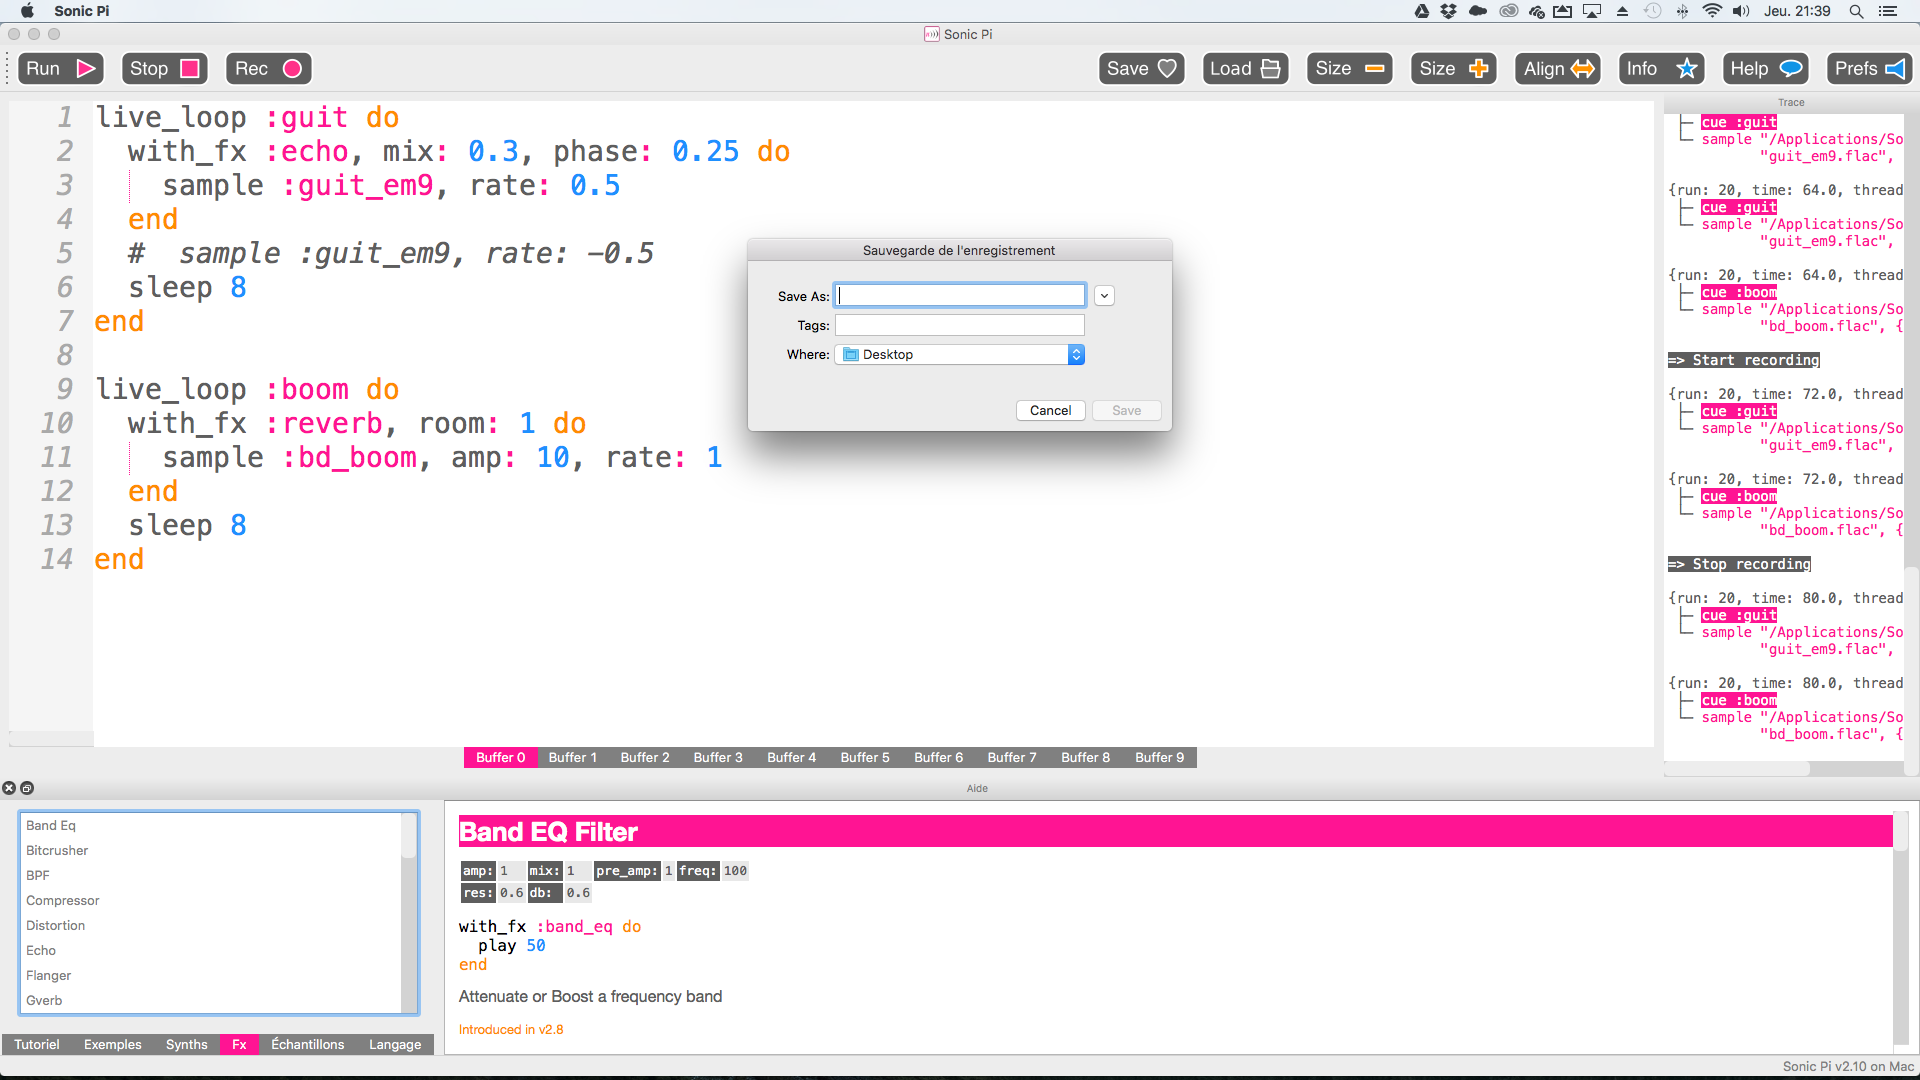This screenshot has width=1920, height=1080.
Task: Open the Tutoriel help tab
Action: pyautogui.click(x=37, y=1044)
